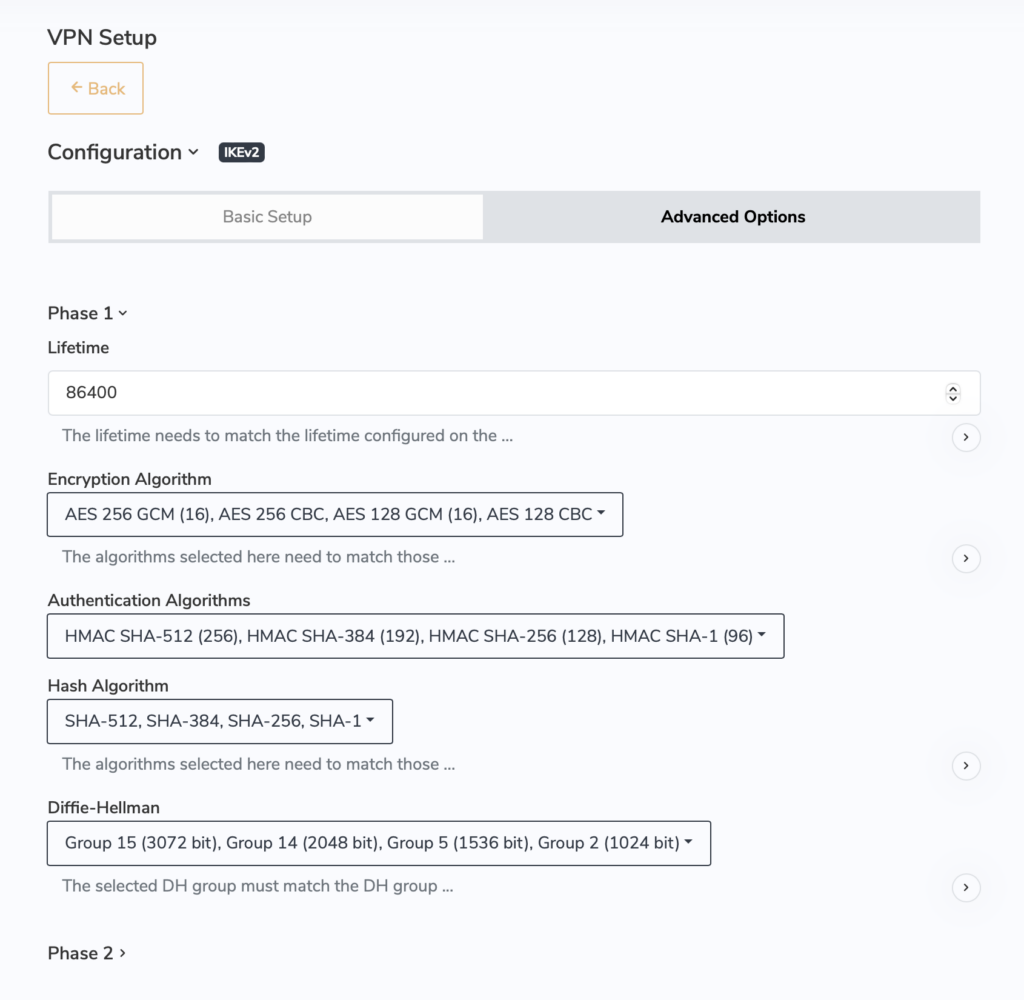Viewport: 1024px width, 1000px height.
Task: Expand the Phase 2 section
Action: (x=86, y=953)
